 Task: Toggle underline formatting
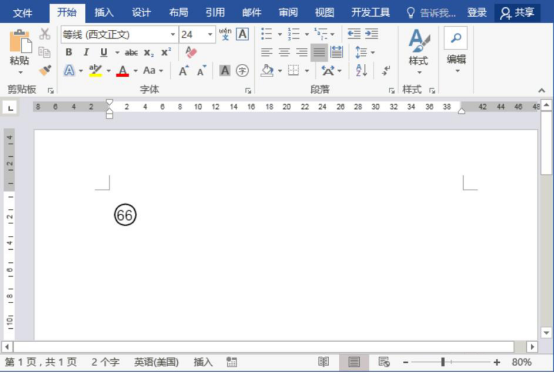pos(104,53)
